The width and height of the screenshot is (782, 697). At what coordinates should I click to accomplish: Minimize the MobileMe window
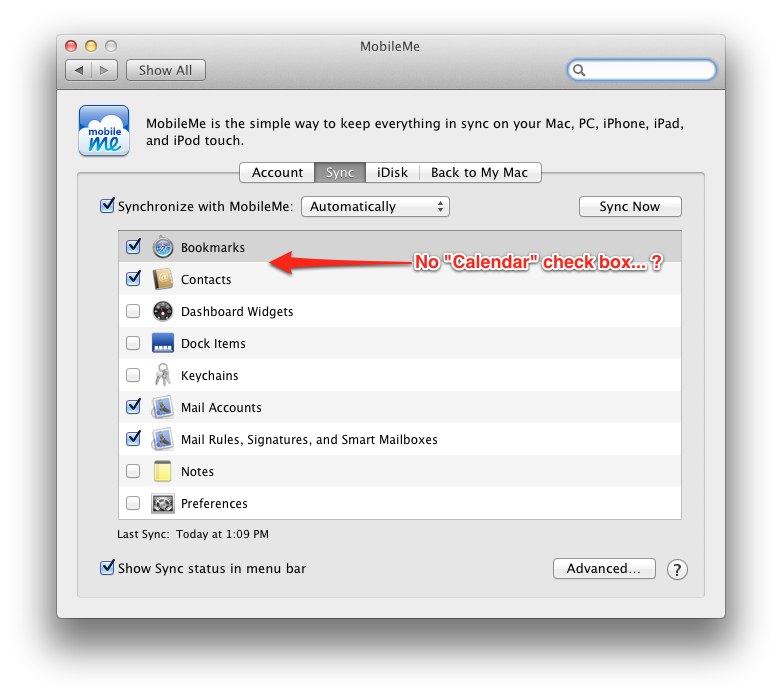91,46
